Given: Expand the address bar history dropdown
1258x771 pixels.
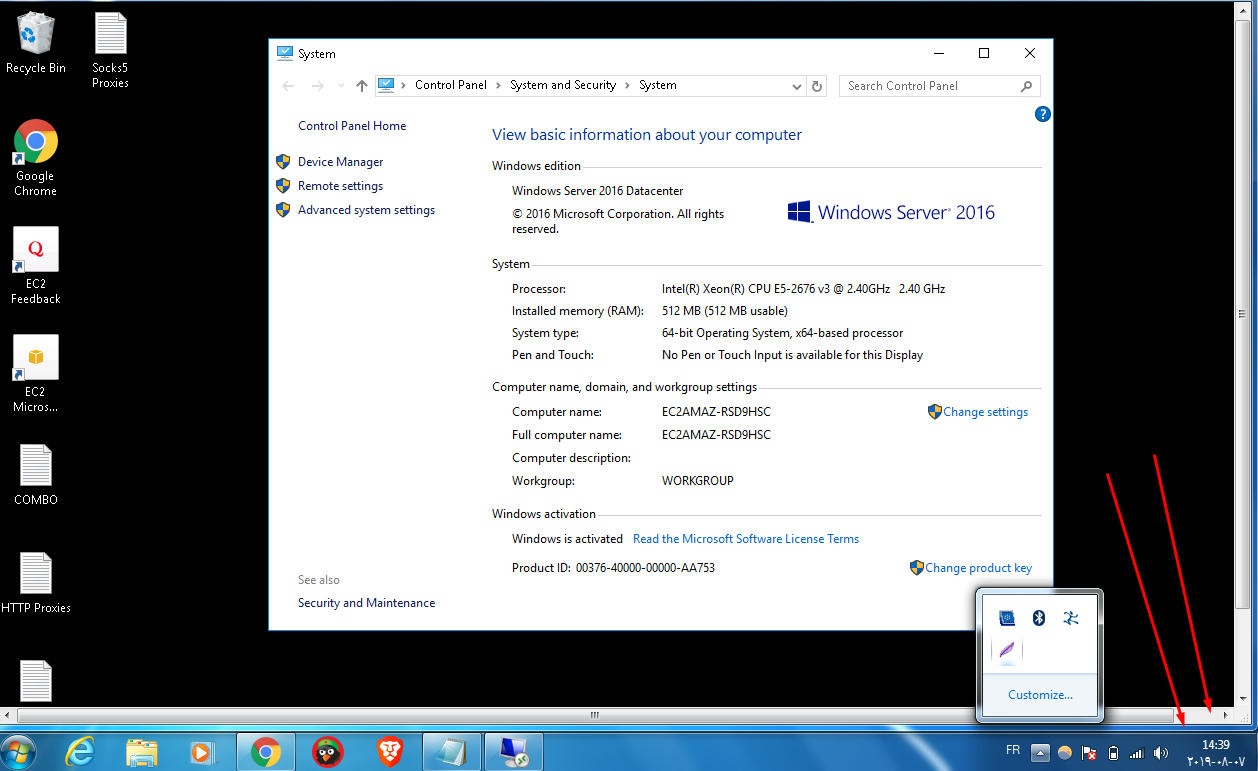Looking at the screenshot, I should pyautogui.click(x=797, y=86).
